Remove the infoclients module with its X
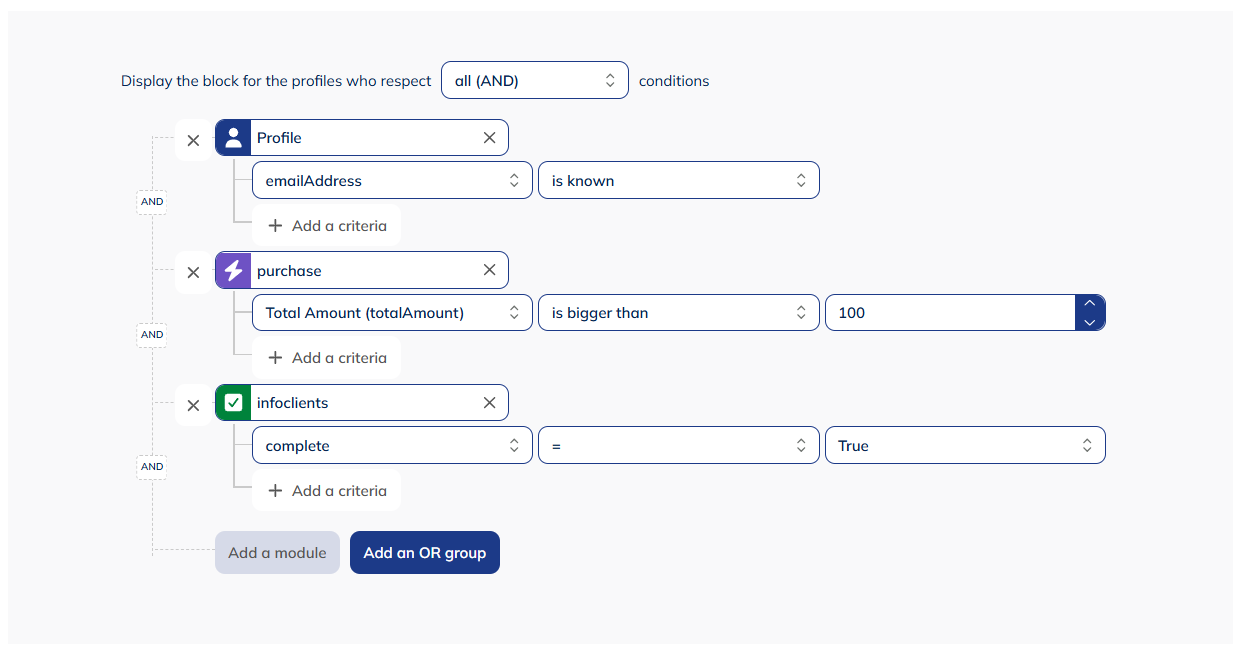Image resolution: width=1243 pixels, height=653 pixels. tap(489, 403)
